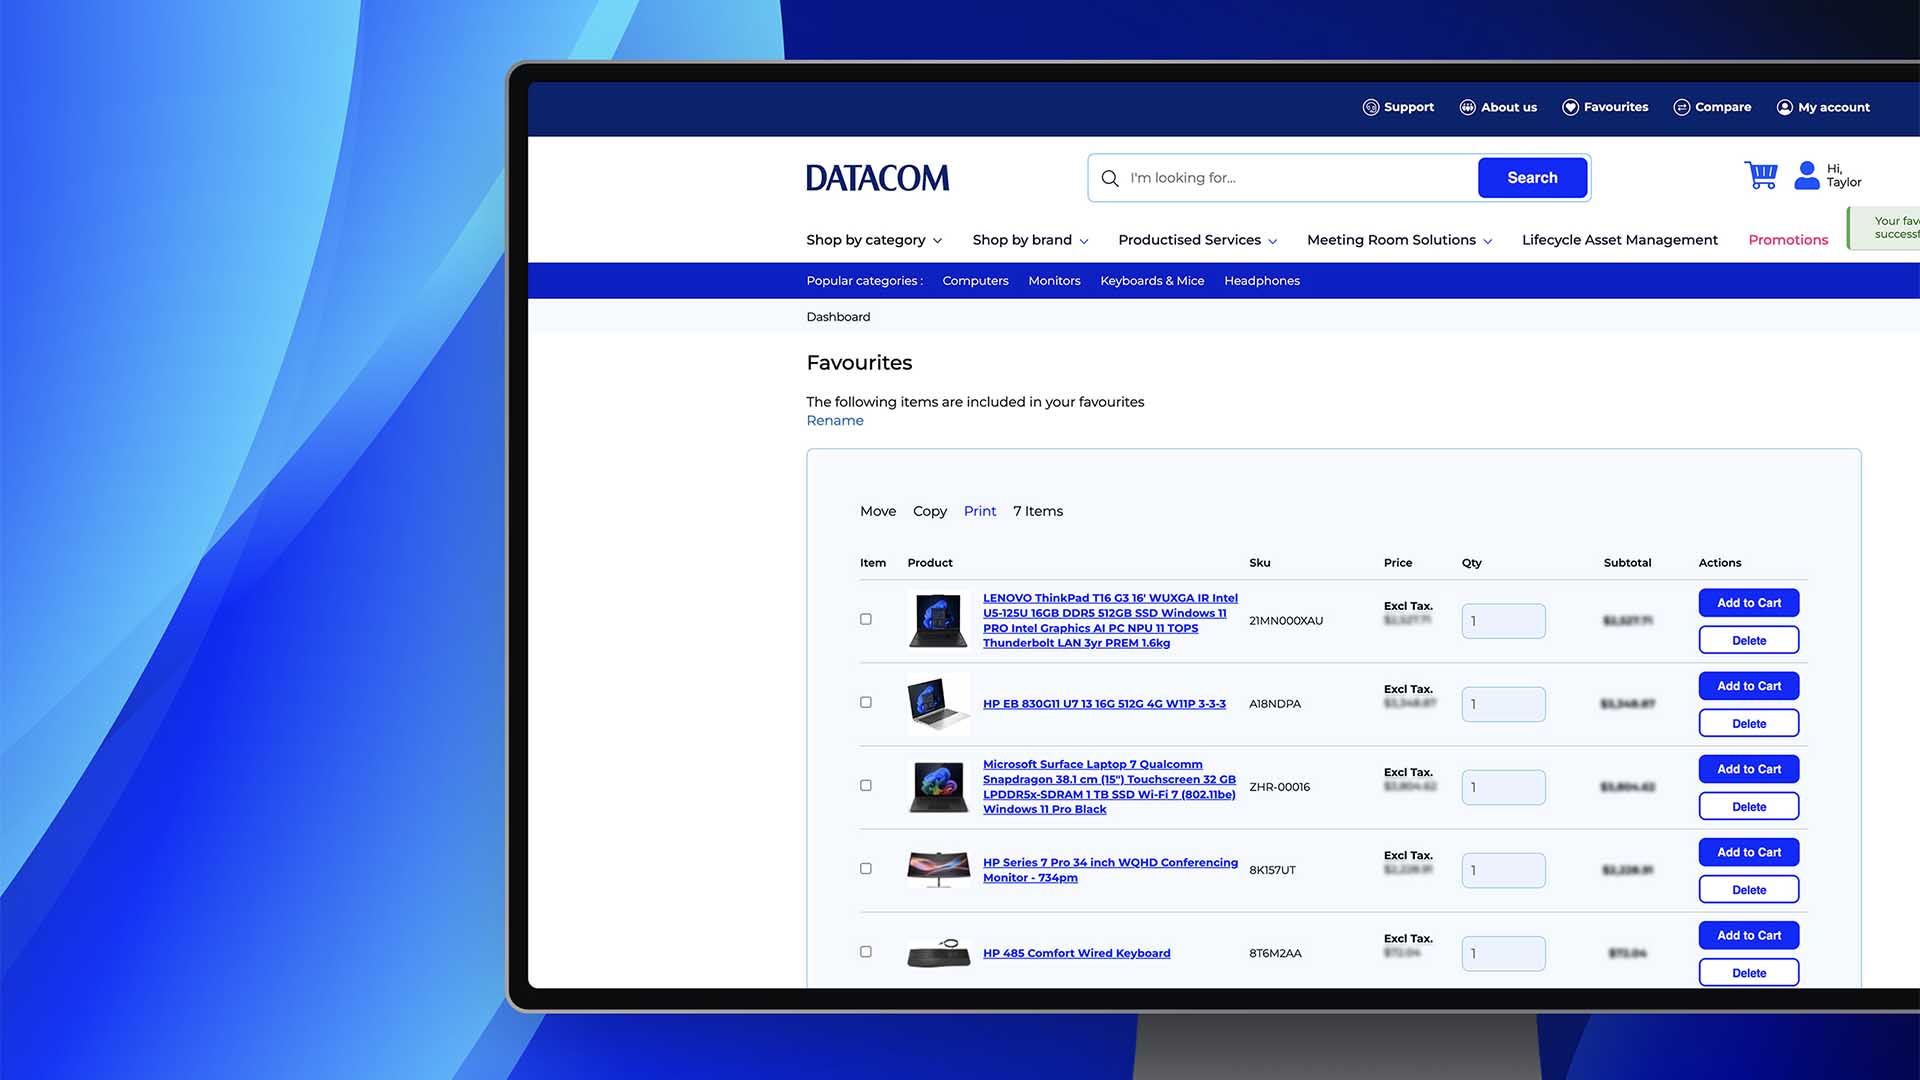Click the blue user avatar beside Hi, Taylor
The height and width of the screenshot is (1080, 1920).
pos(1807,175)
